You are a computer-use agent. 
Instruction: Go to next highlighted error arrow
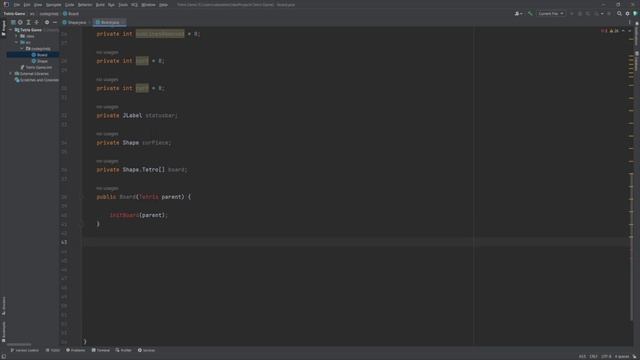point(629,31)
